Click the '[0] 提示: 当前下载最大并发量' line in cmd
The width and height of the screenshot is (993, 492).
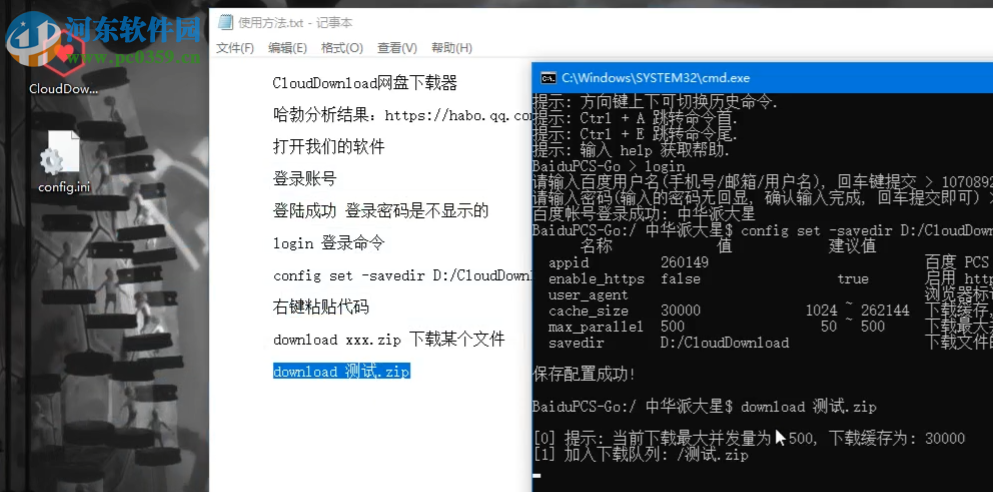click(749, 438)
